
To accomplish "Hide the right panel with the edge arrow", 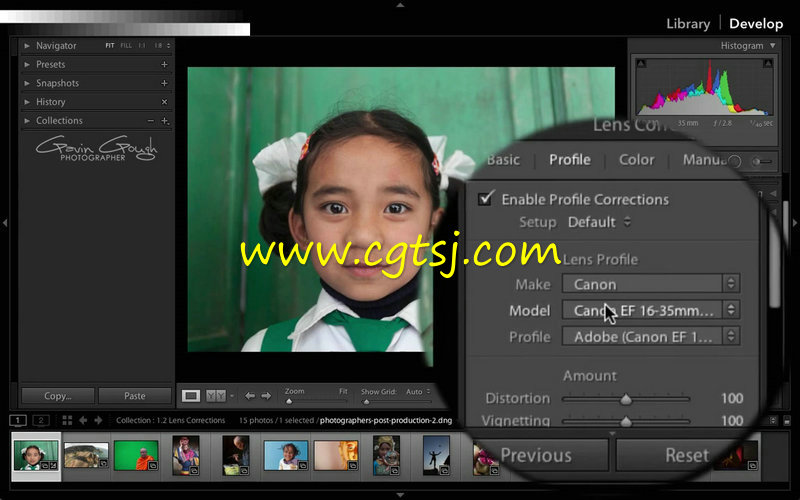I will point(795,223).
